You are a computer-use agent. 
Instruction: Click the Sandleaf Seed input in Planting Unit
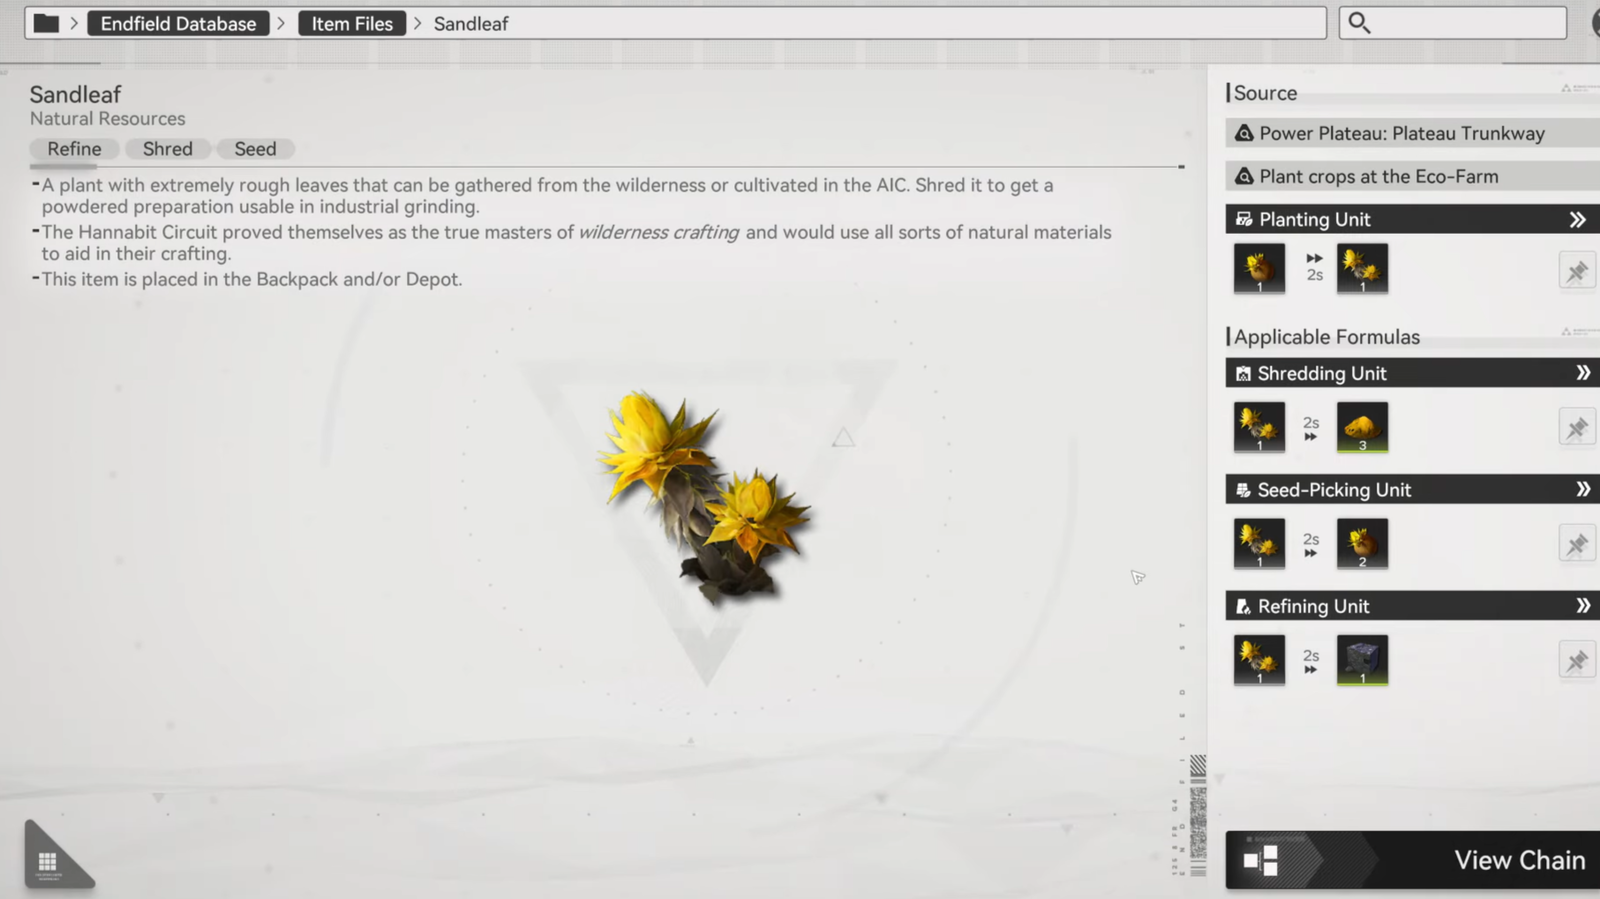(1259, 268)
